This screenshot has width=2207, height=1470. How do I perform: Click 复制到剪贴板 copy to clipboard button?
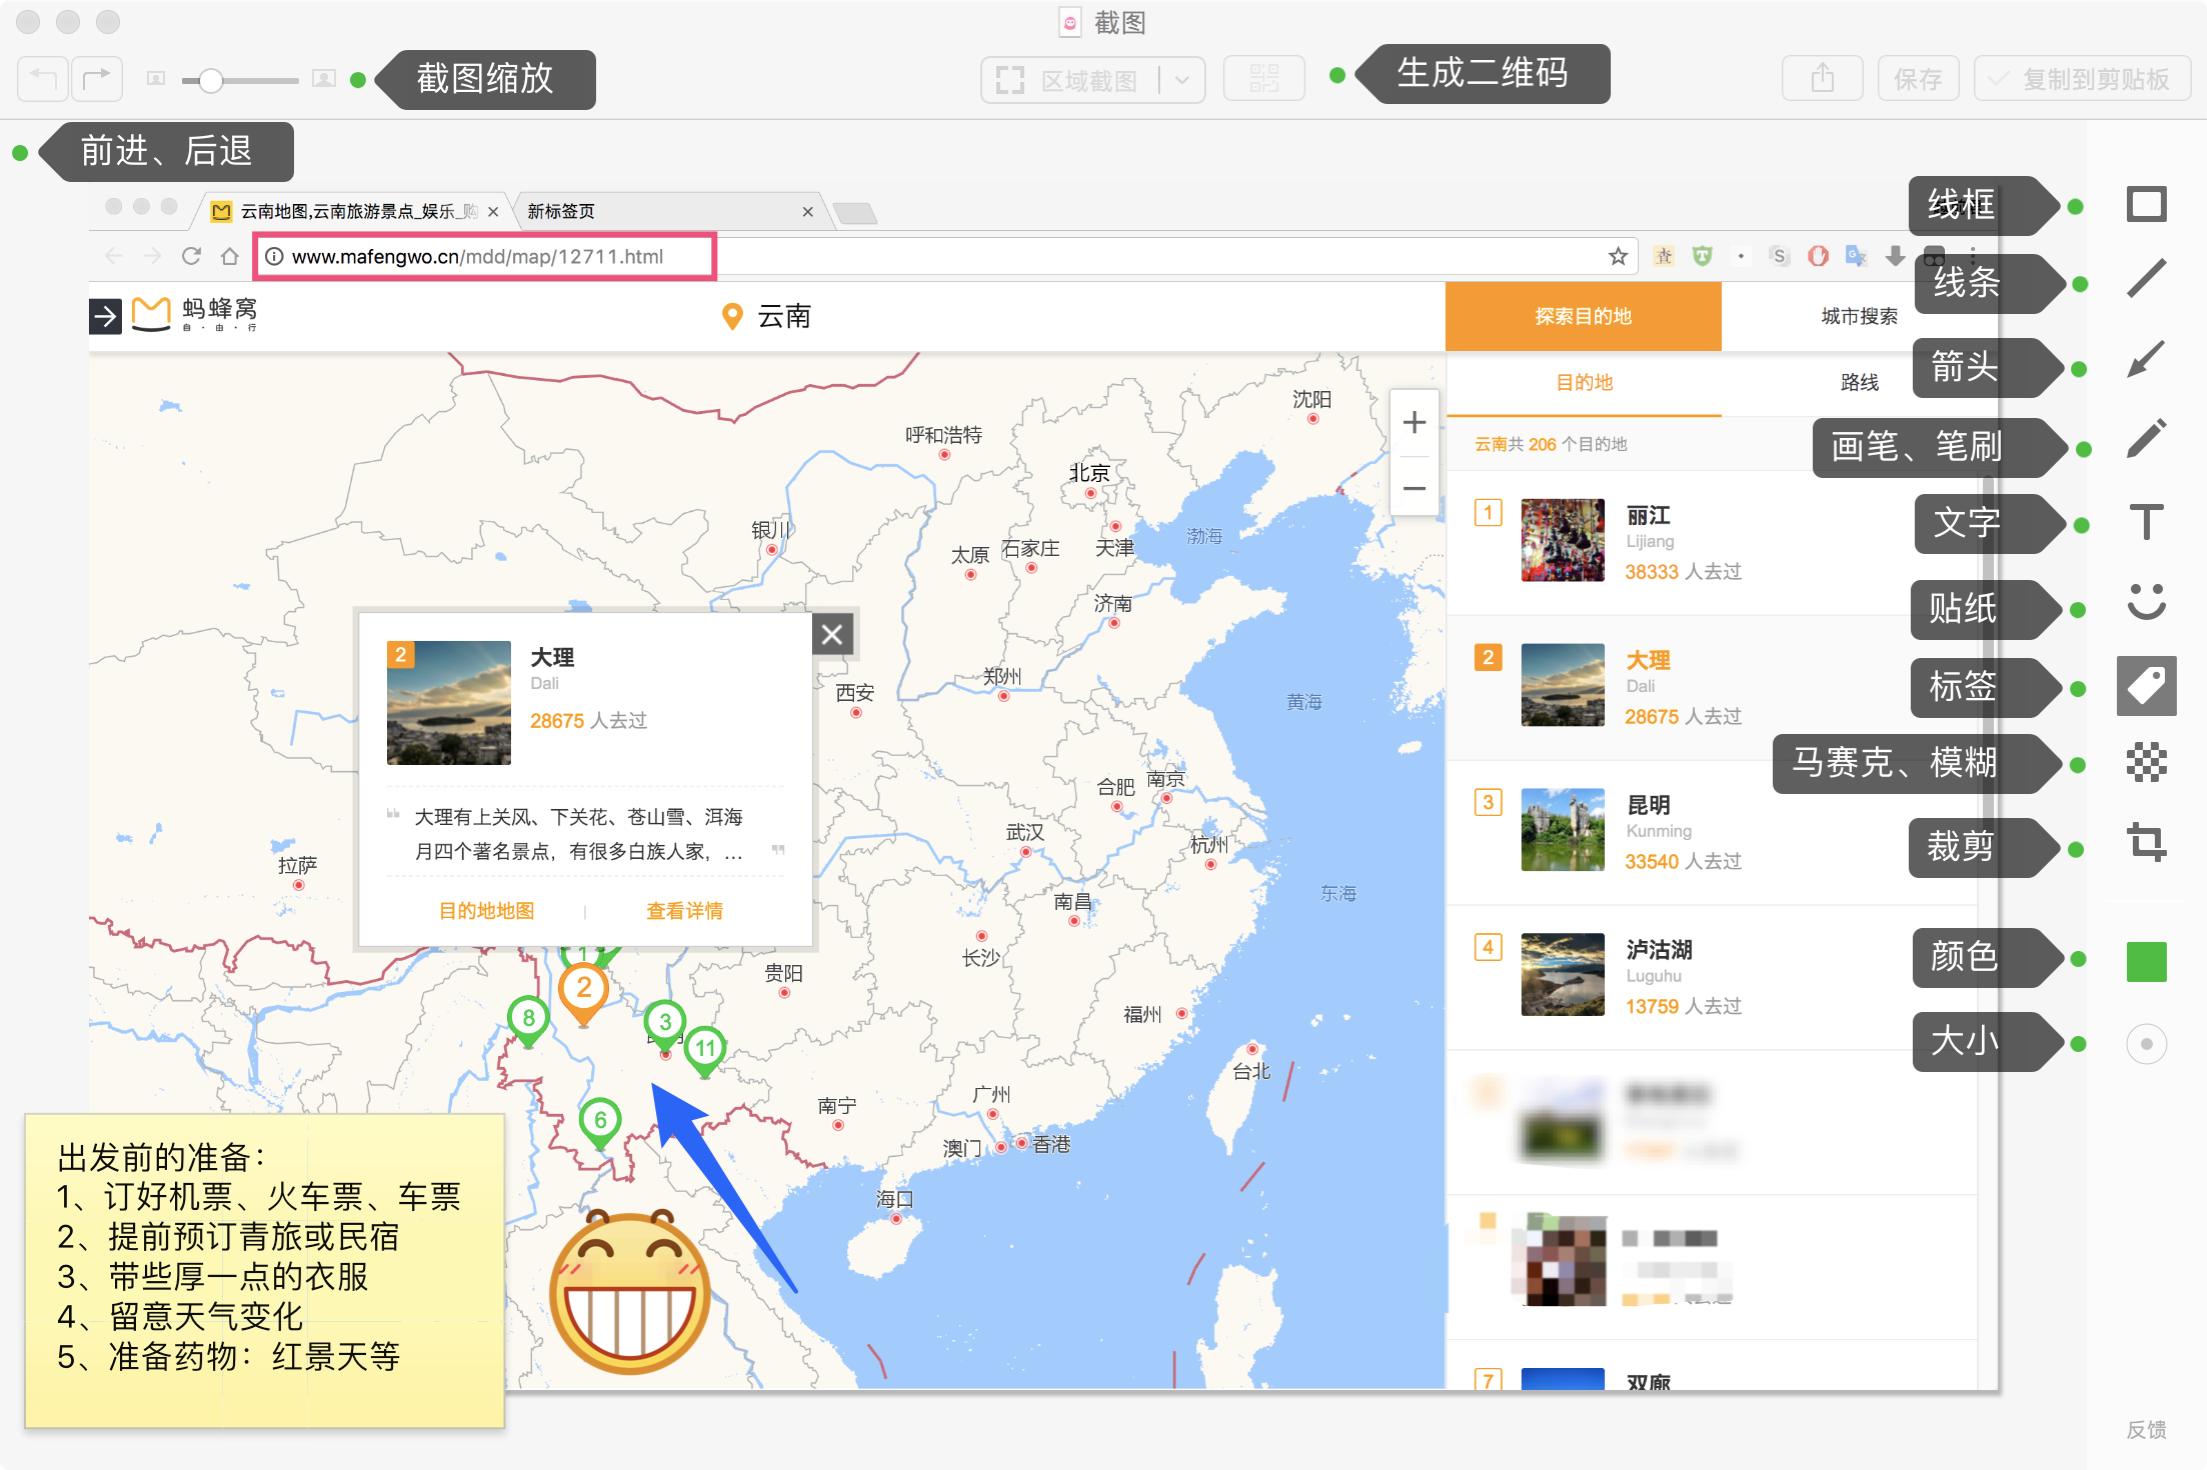pos(2081,79)
